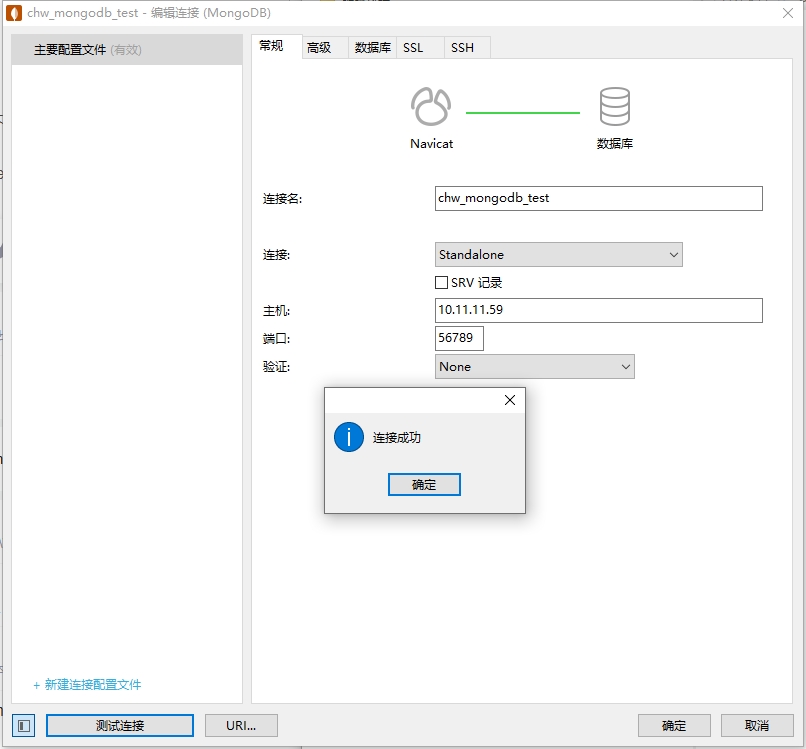Click the 端口: field label
806x749 pixels.
click(276, 338)
